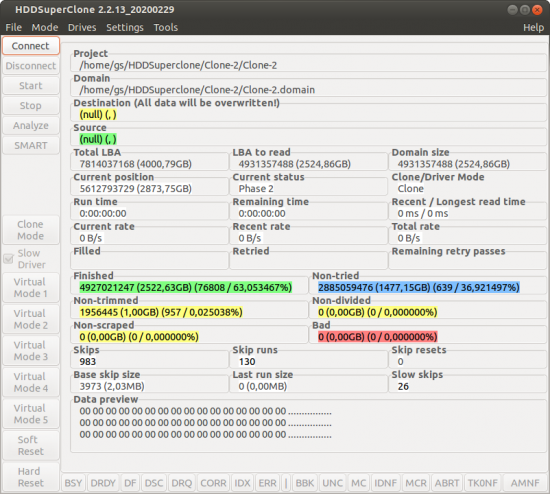This screenshot has height=494, width=550.
Task: Switch to Virtual Mode 4
Action: (31, 382)
